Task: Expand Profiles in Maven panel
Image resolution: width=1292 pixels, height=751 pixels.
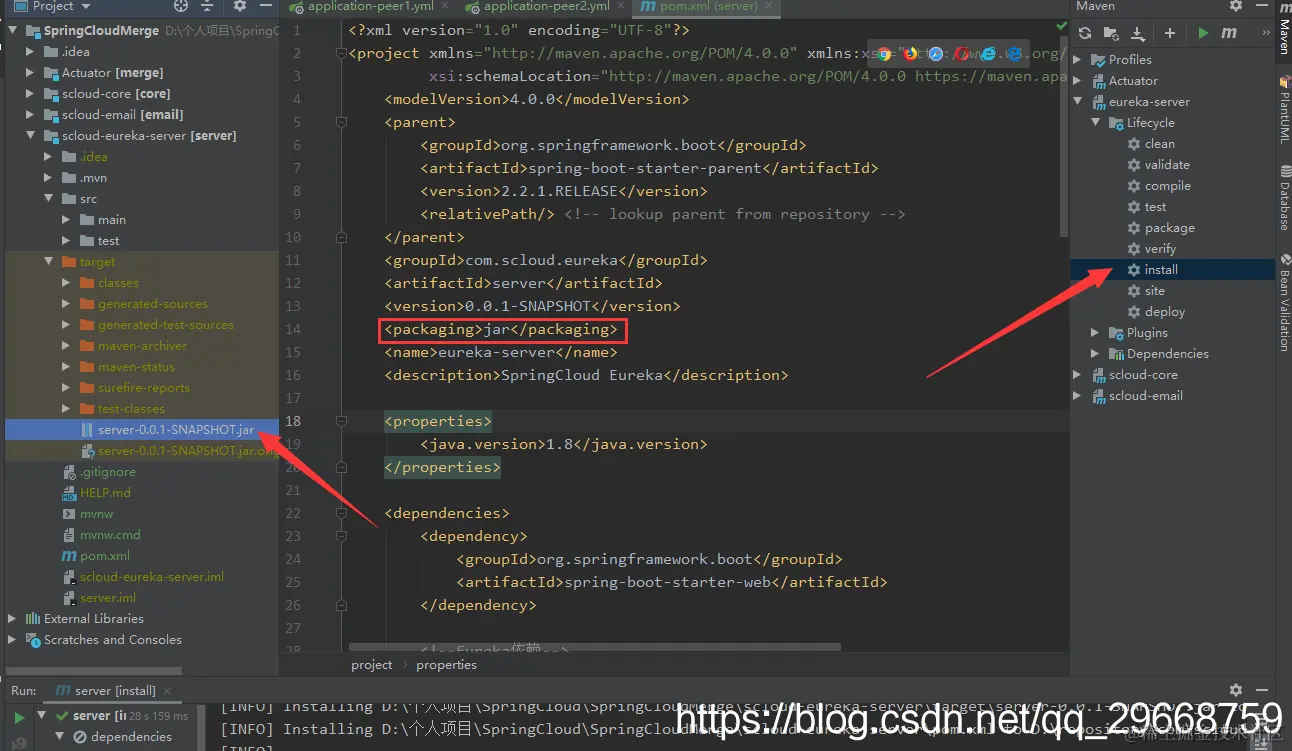Action: click(1078, 59)
